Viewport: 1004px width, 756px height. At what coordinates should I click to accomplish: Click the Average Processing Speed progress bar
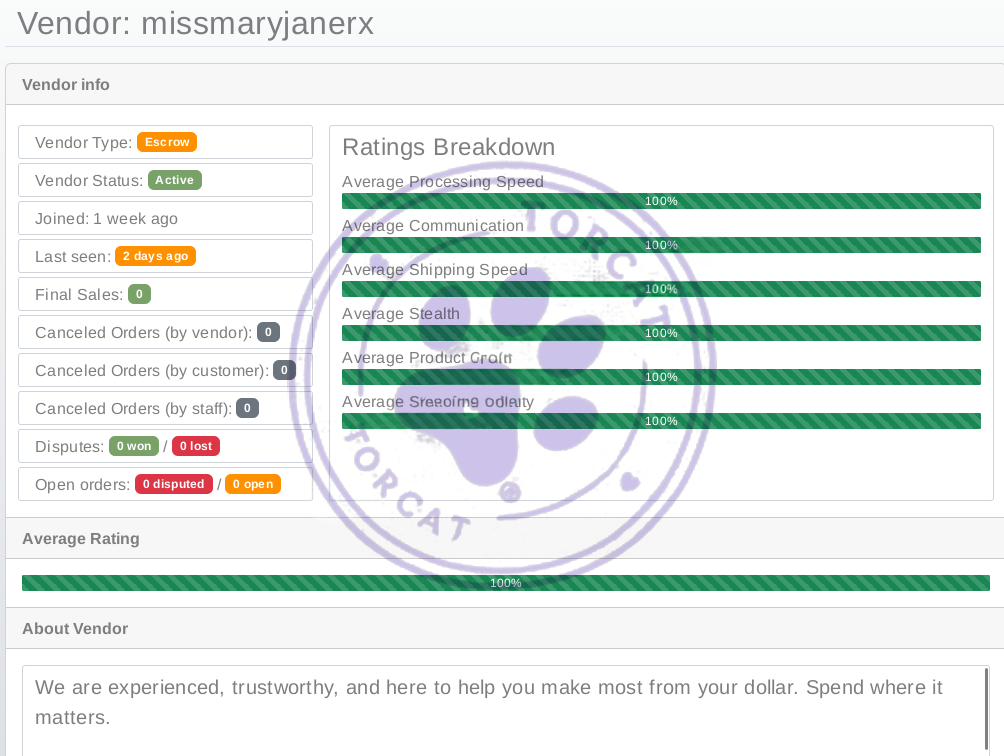point(661,201)
